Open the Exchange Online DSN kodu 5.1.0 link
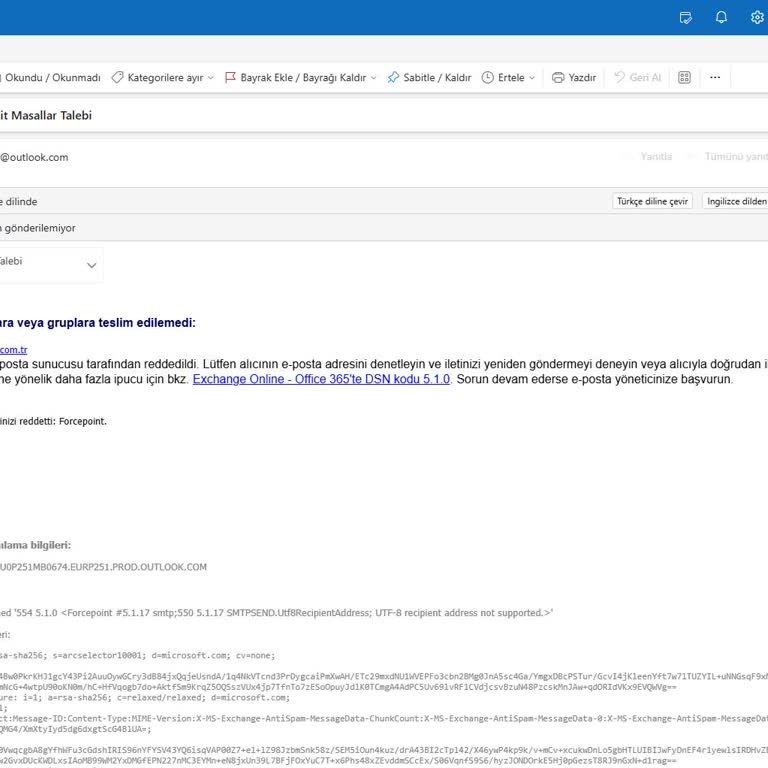Screen dimensions: 768x768 coord(321,380)
